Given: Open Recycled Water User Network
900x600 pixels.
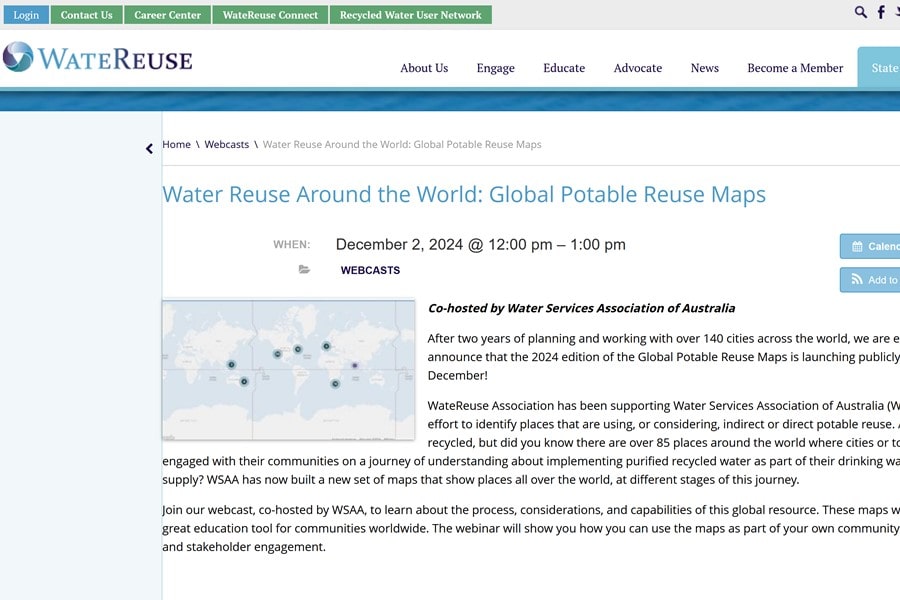Looking at the screenshot, I should point(410,15).
